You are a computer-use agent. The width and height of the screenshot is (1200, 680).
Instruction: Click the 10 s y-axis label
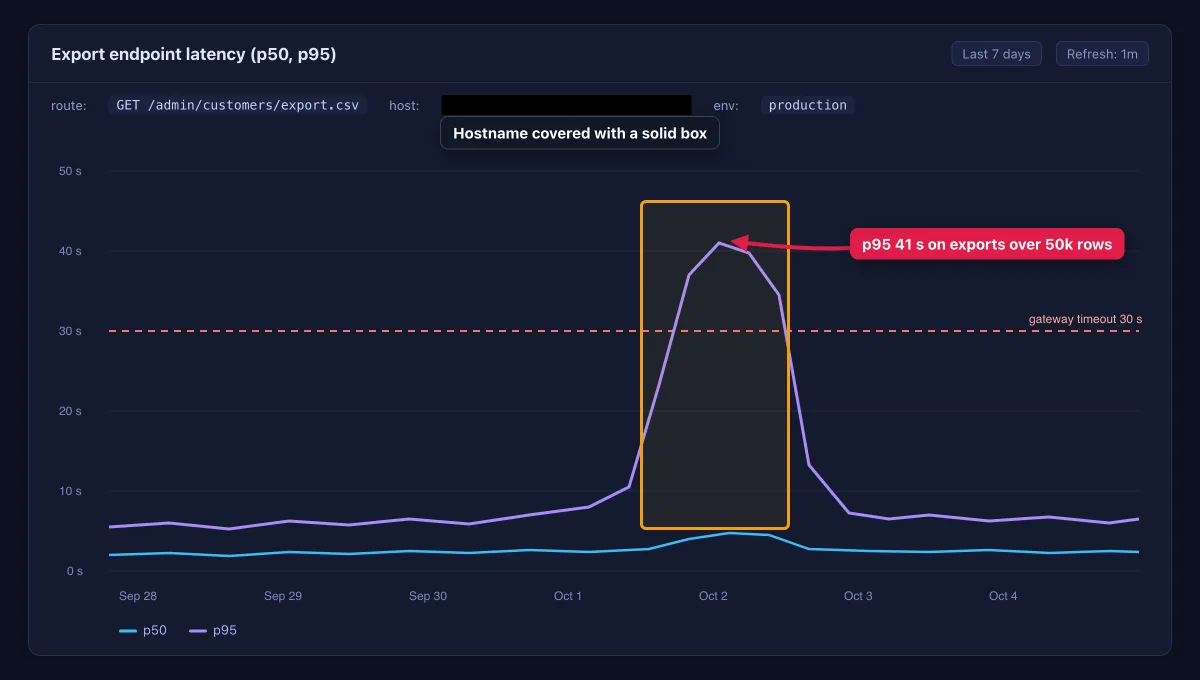pyautogui.click(x=70, y=491)
